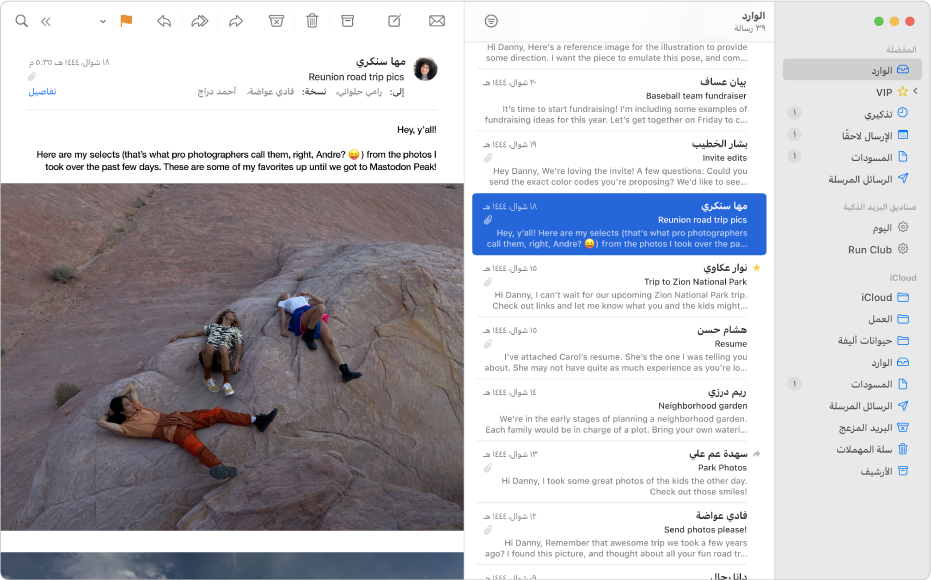Image resolution: width=931 pixels, height=580 pixels.
Task: Click the yellow minimize window button
Action: (x=894, y=21)
